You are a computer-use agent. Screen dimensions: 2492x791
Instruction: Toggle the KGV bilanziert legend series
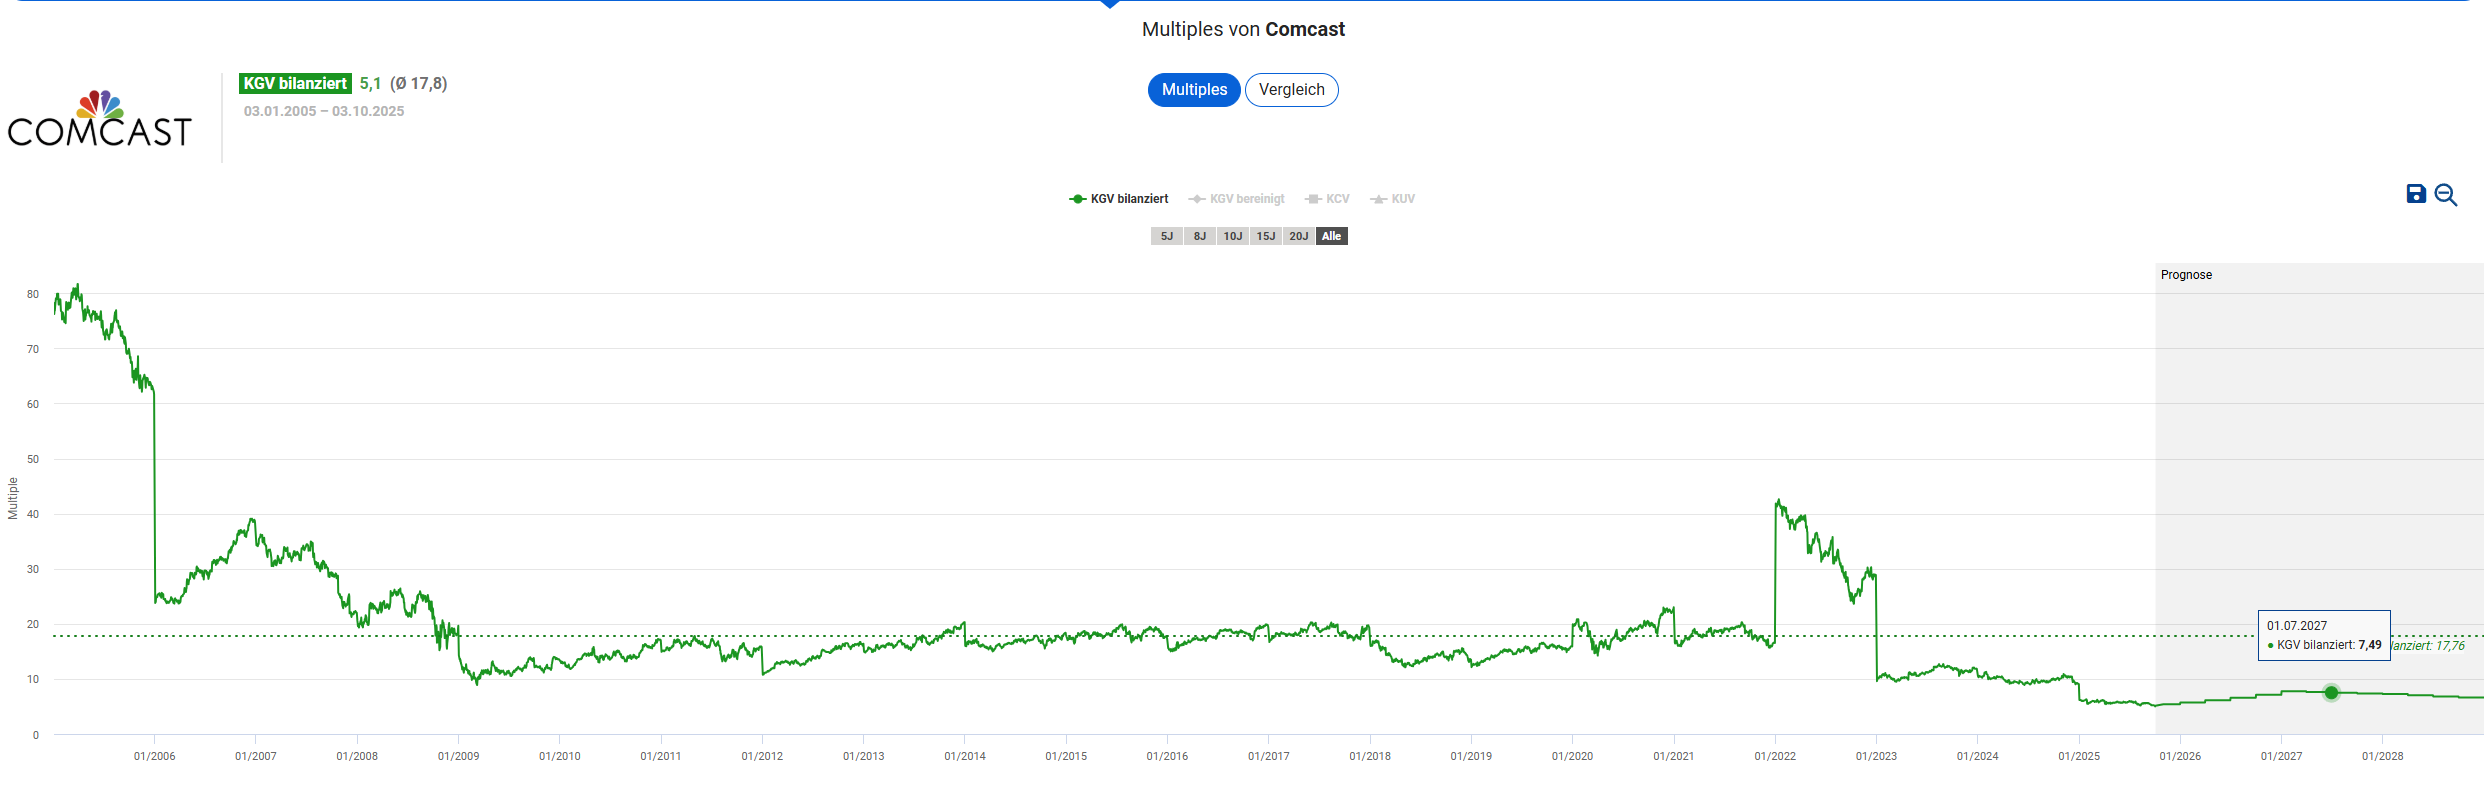point(1119,199)
